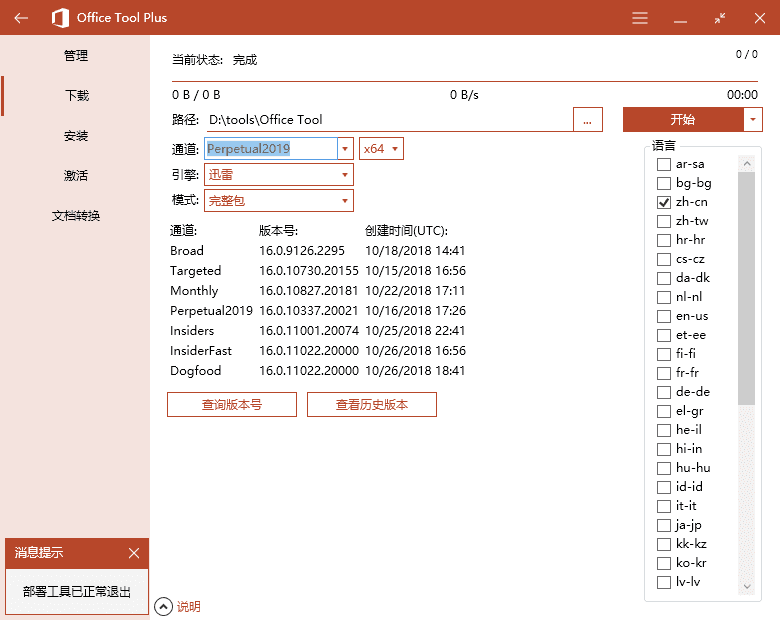
Task: Check the zh-tw language box
Action: coord(664,221)
